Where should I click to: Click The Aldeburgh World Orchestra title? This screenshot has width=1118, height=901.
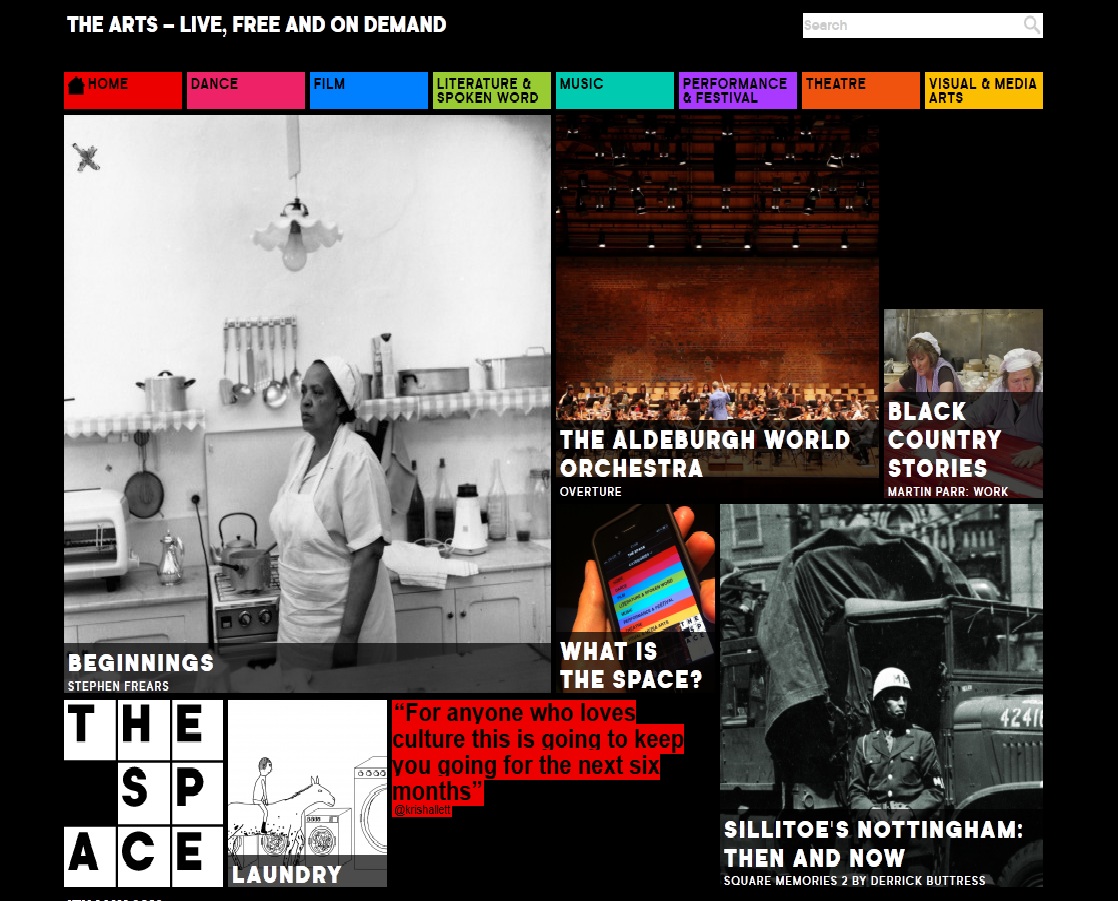704,454
